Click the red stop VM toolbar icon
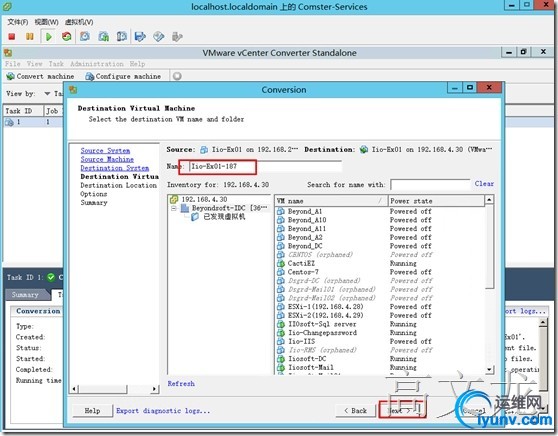 (x=12, y=37)
